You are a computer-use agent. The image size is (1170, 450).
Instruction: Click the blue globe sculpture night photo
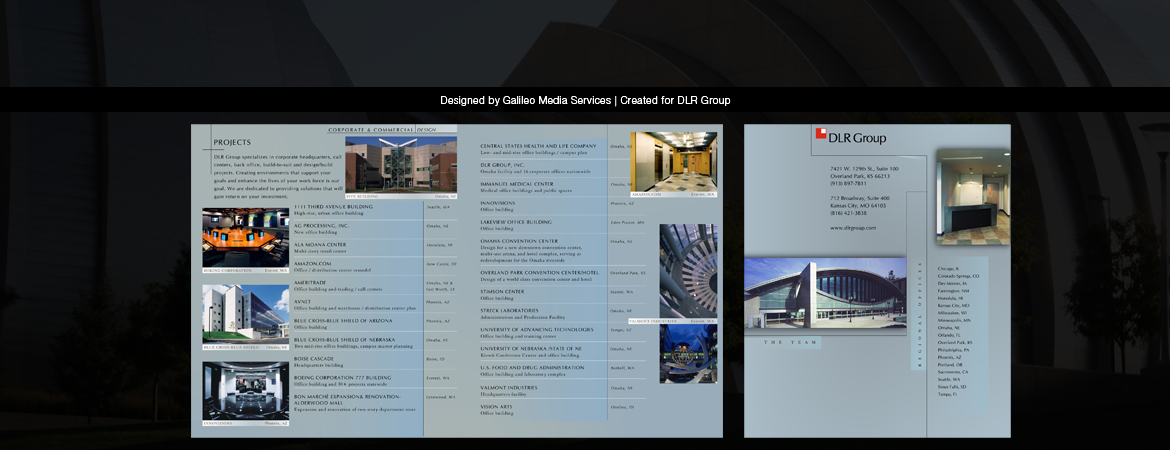click(688, 354)
